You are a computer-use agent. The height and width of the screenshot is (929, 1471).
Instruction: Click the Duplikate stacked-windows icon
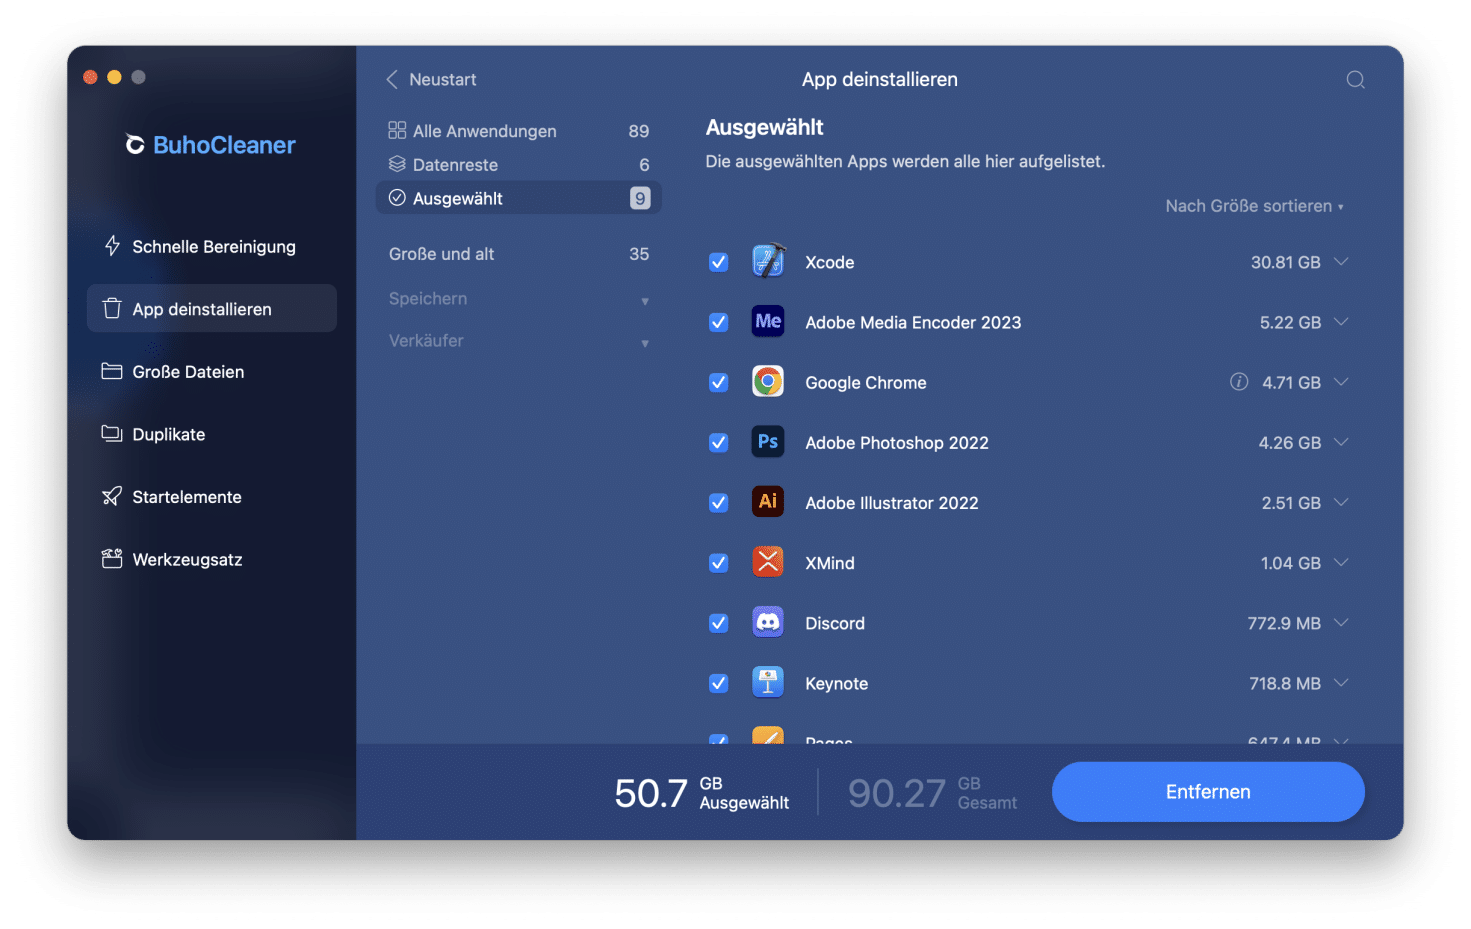click(112, 434)
